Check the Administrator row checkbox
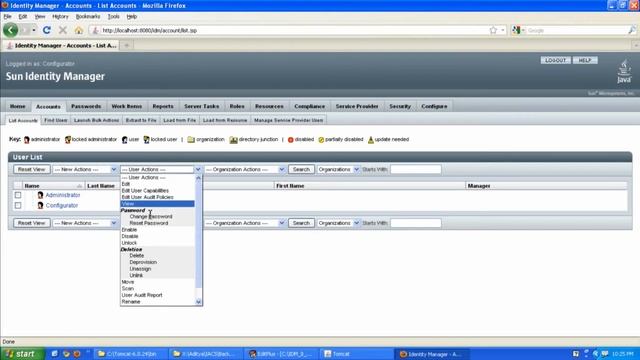Screen dimensions: 640x360 (18, 195)
